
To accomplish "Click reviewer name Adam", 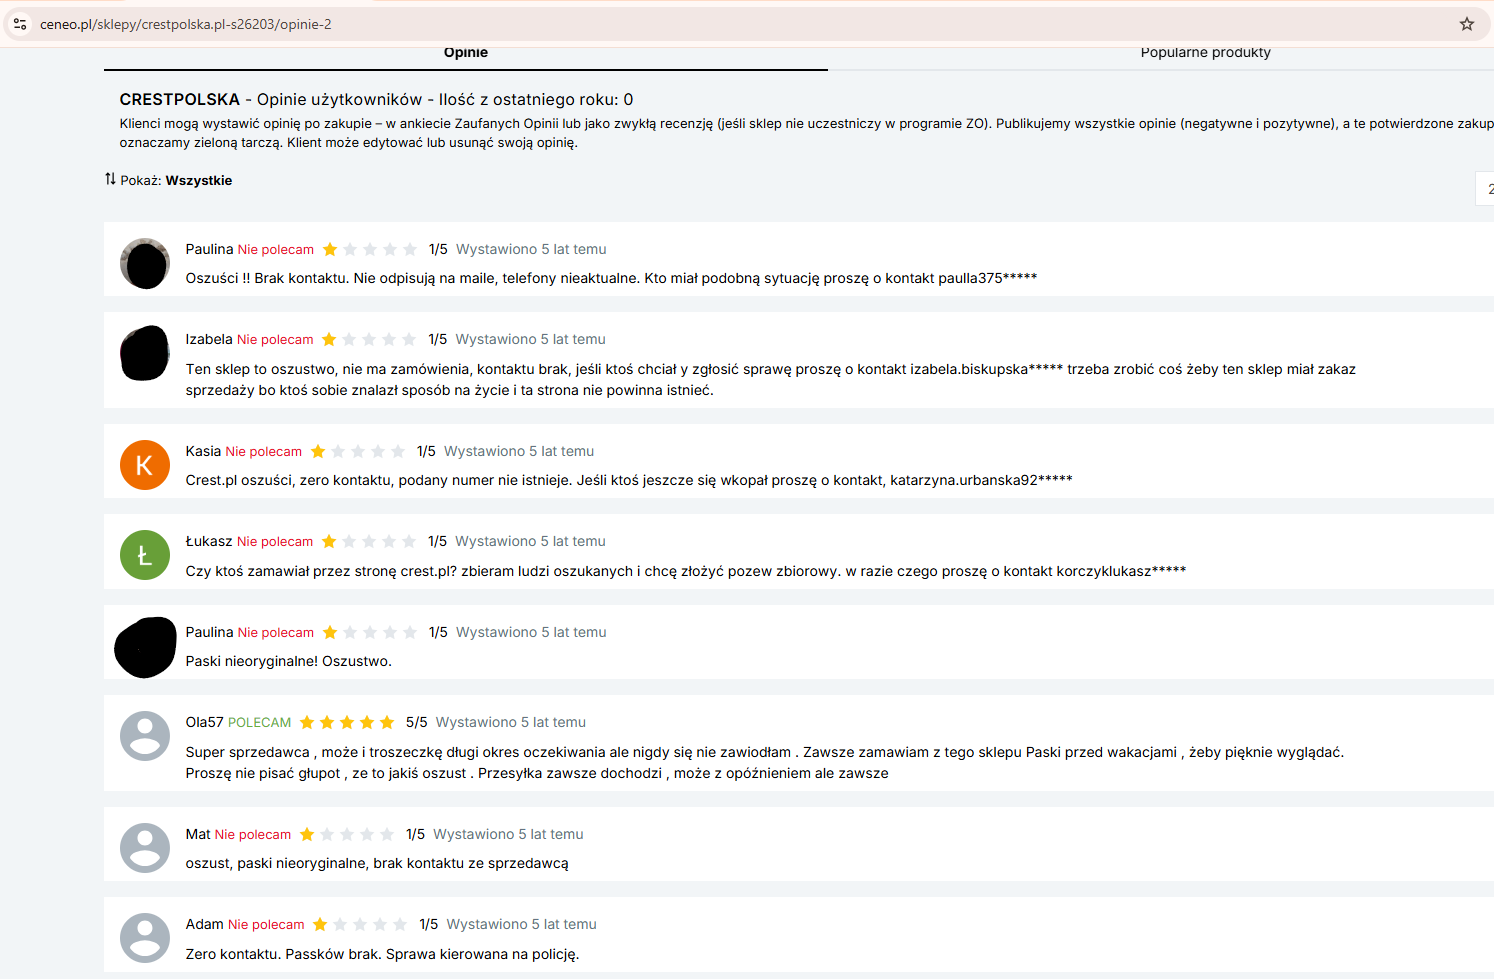I will tap(205, 925).
